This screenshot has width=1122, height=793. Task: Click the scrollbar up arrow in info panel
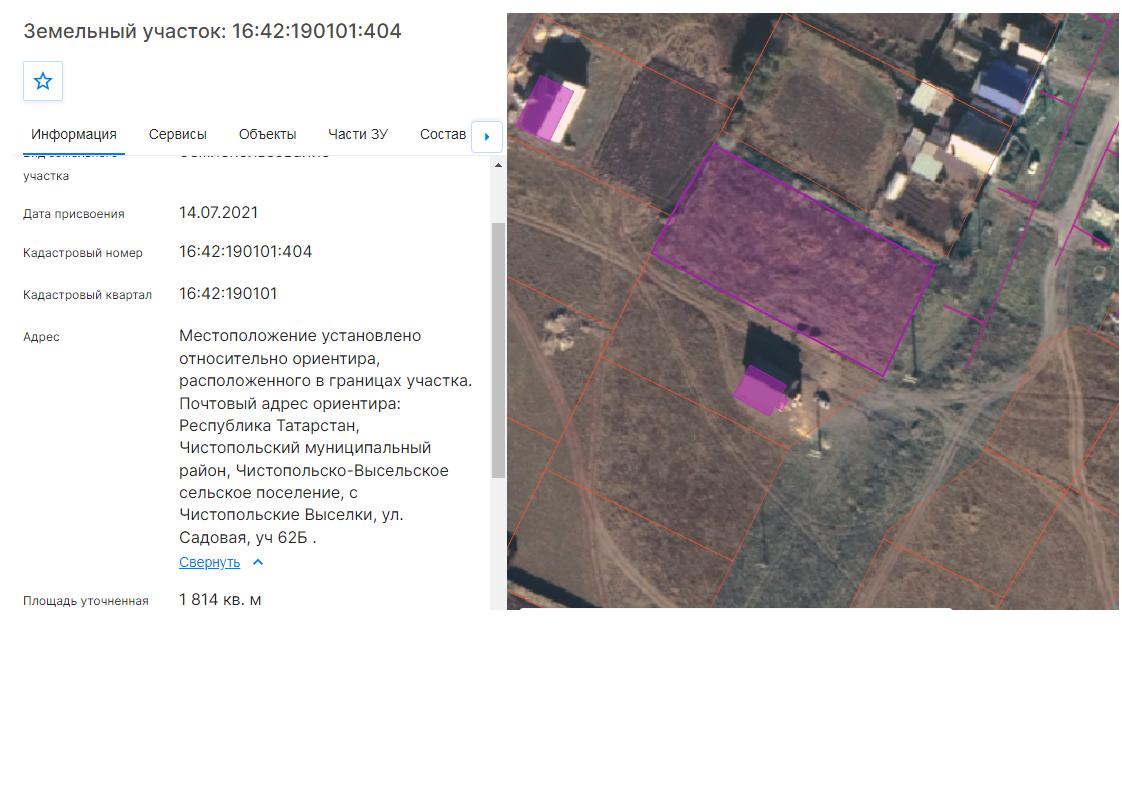(498, 165)
